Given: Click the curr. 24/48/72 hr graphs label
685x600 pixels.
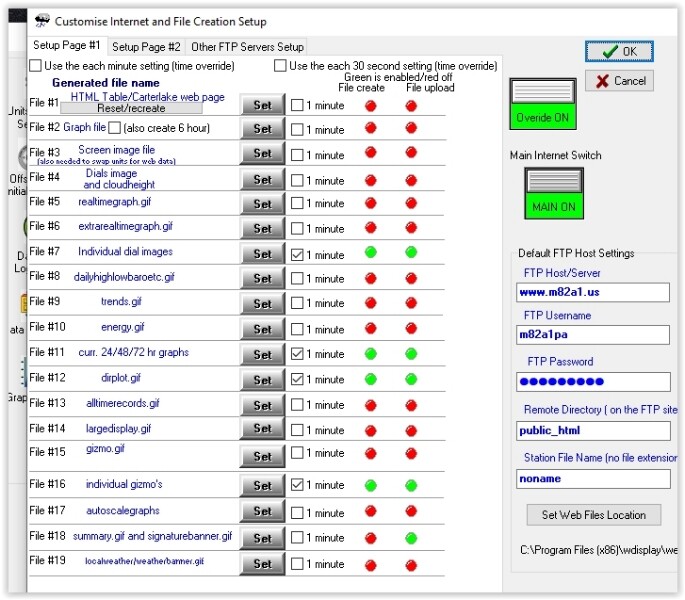Looking at the screenshot, I should click(x=134, y=352).
